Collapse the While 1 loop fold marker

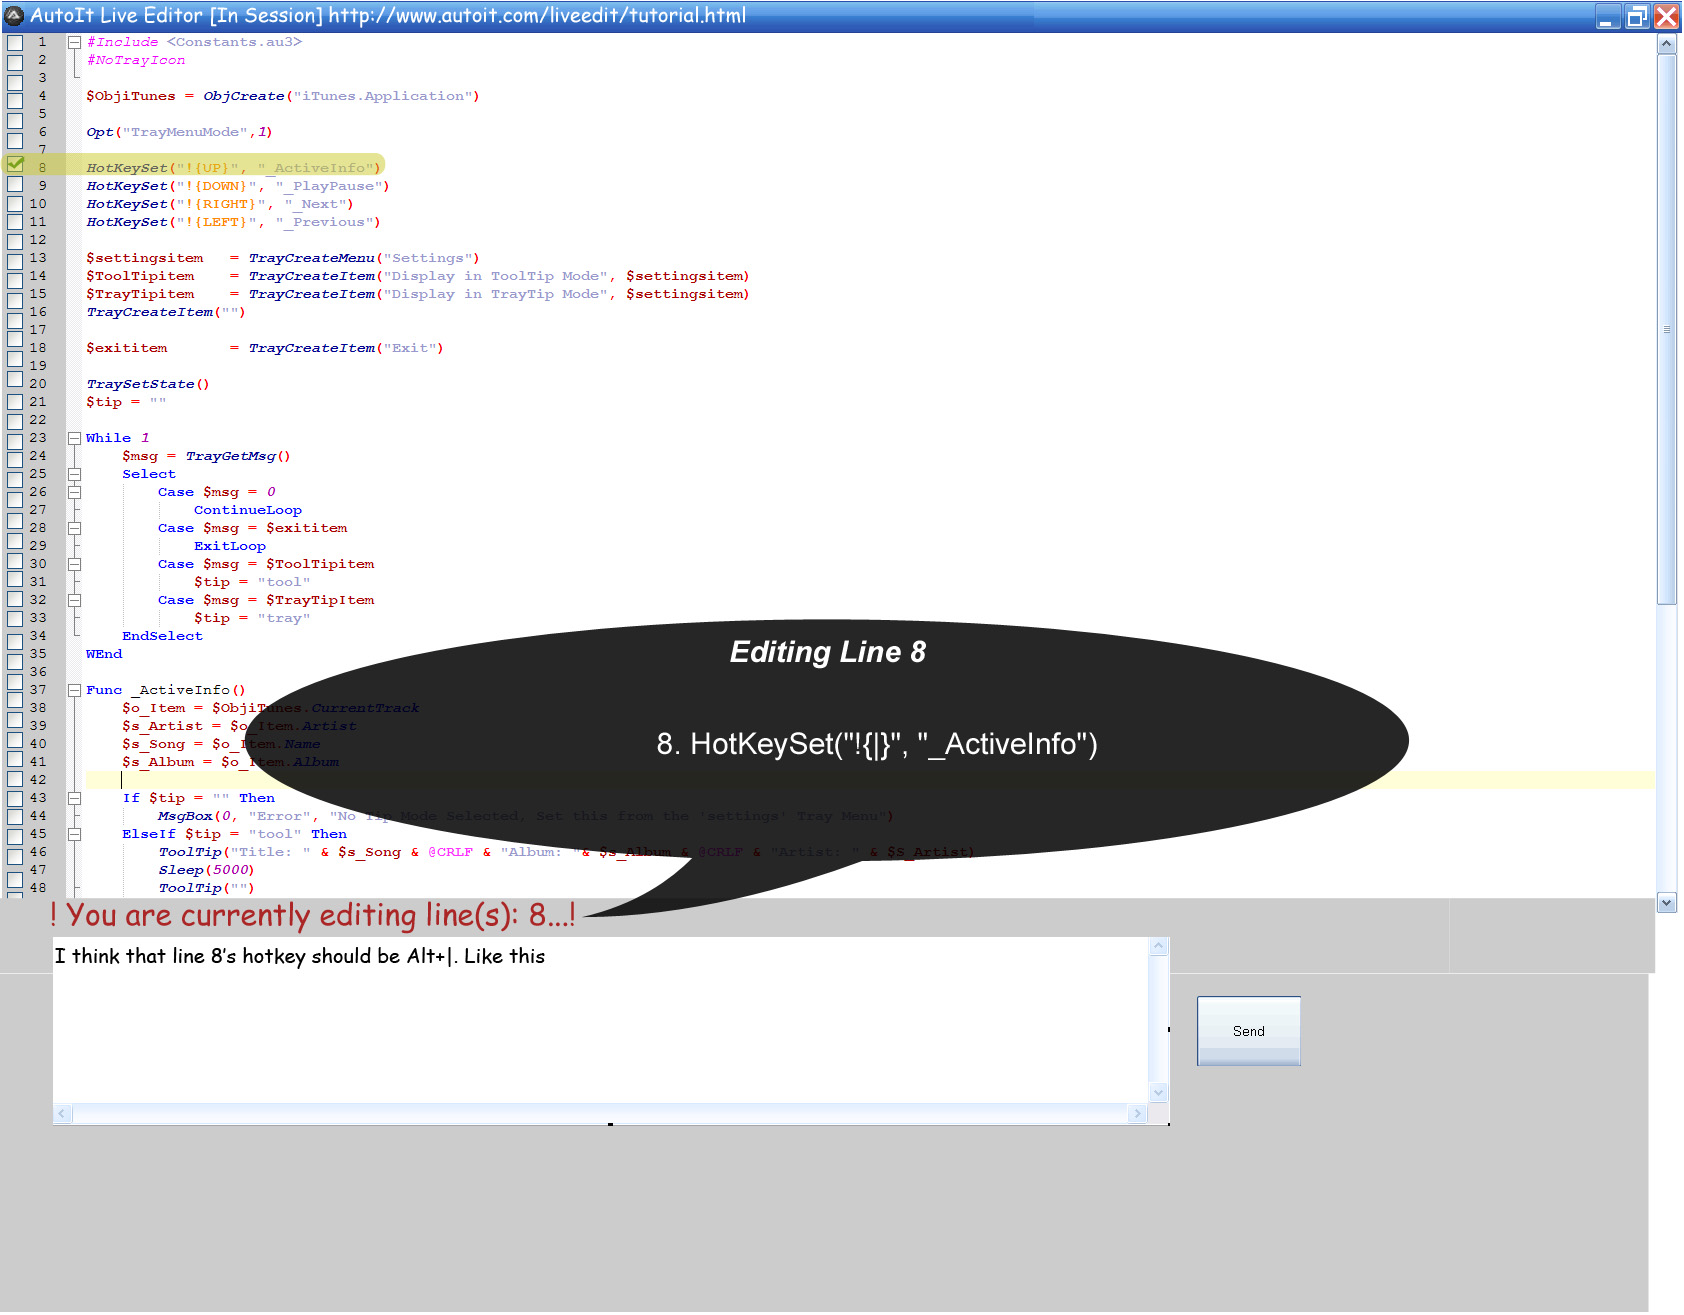tap(74, 438)
